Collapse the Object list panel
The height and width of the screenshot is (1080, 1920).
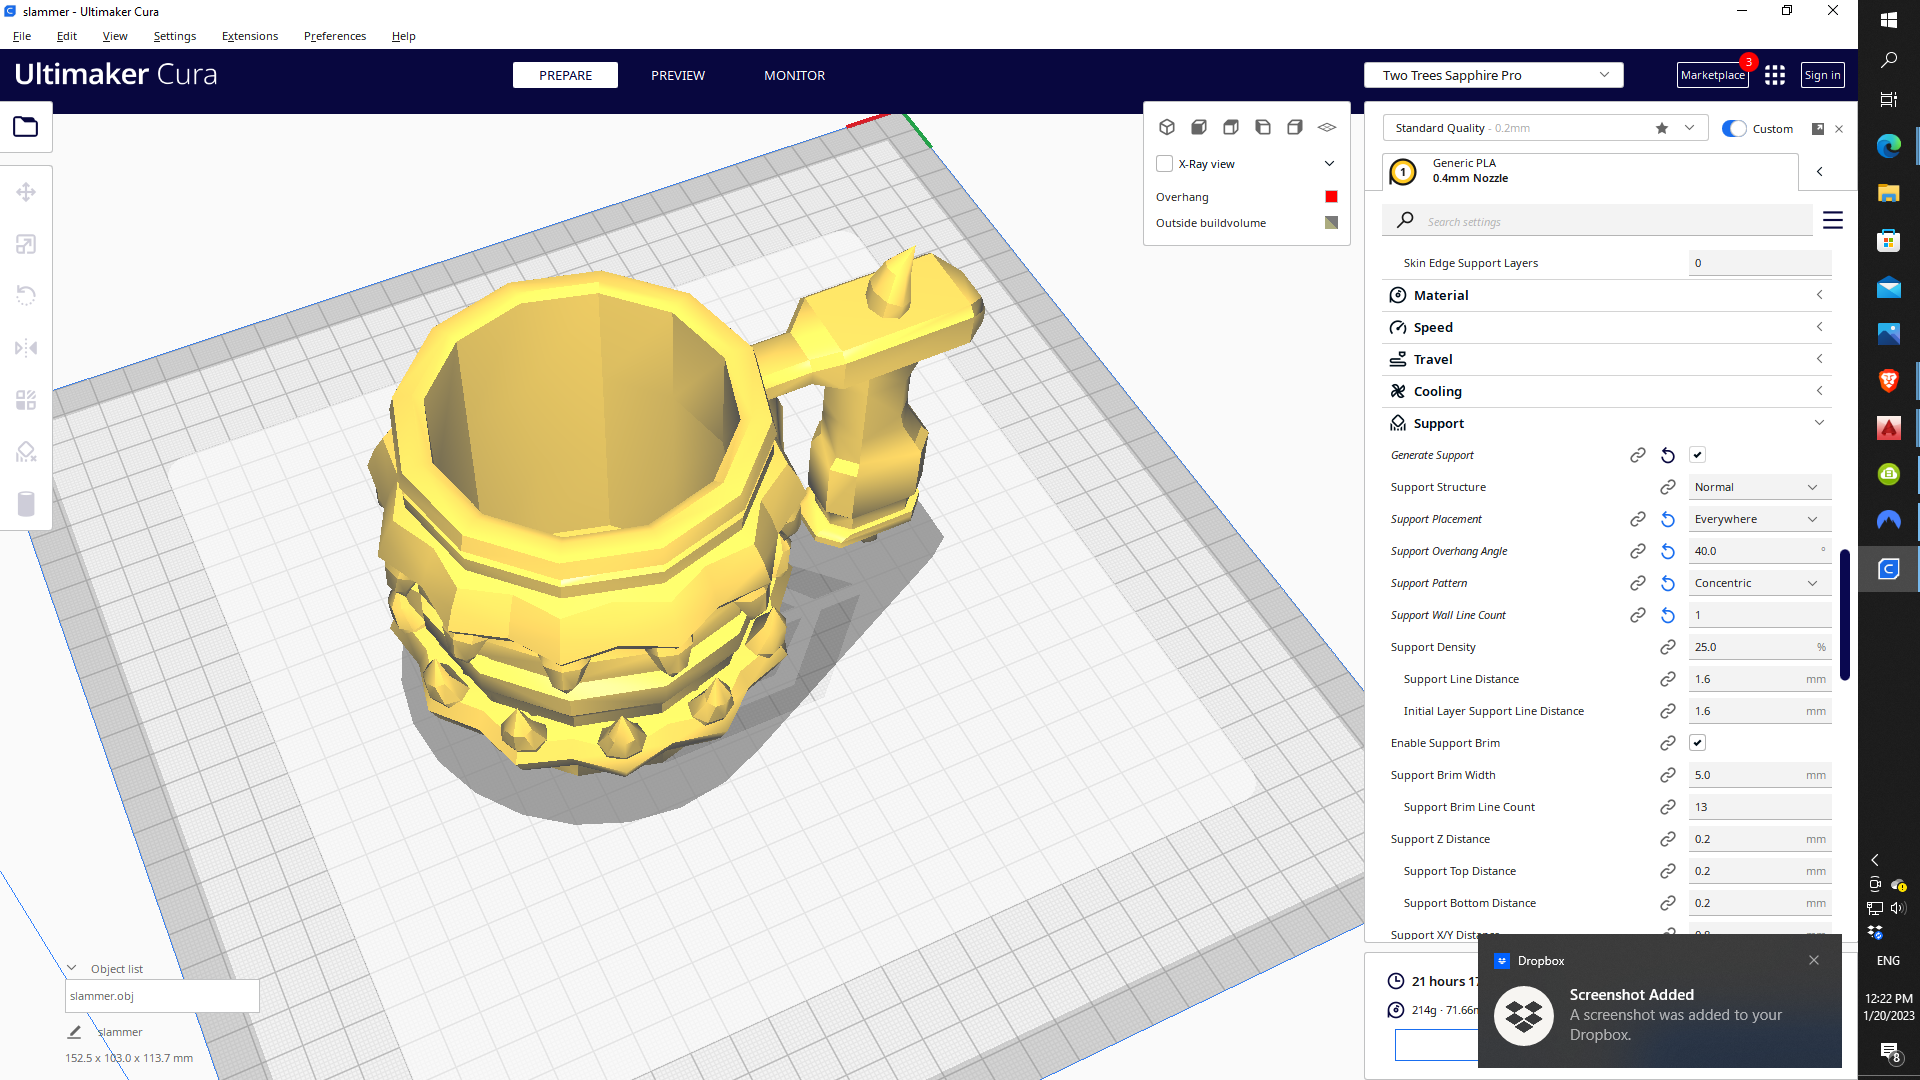(x=72, y=968)
